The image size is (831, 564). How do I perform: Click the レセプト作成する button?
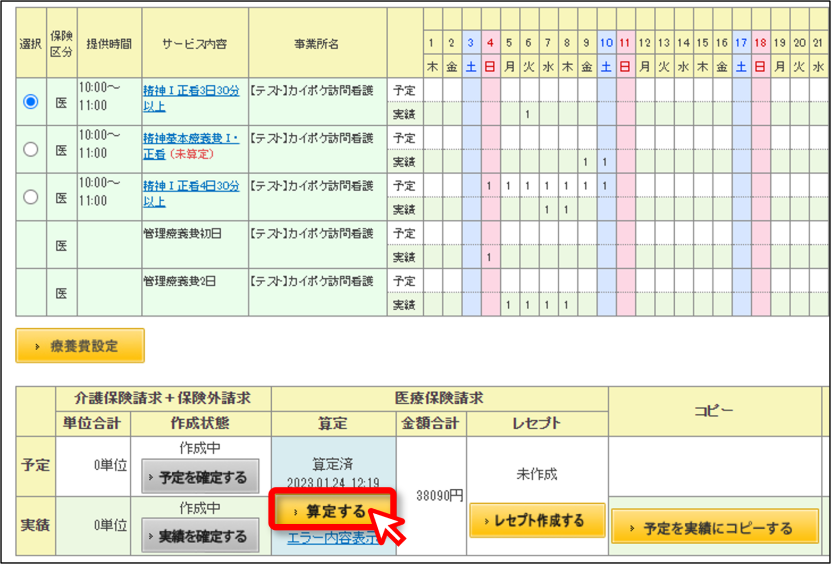tap(537, 521)
